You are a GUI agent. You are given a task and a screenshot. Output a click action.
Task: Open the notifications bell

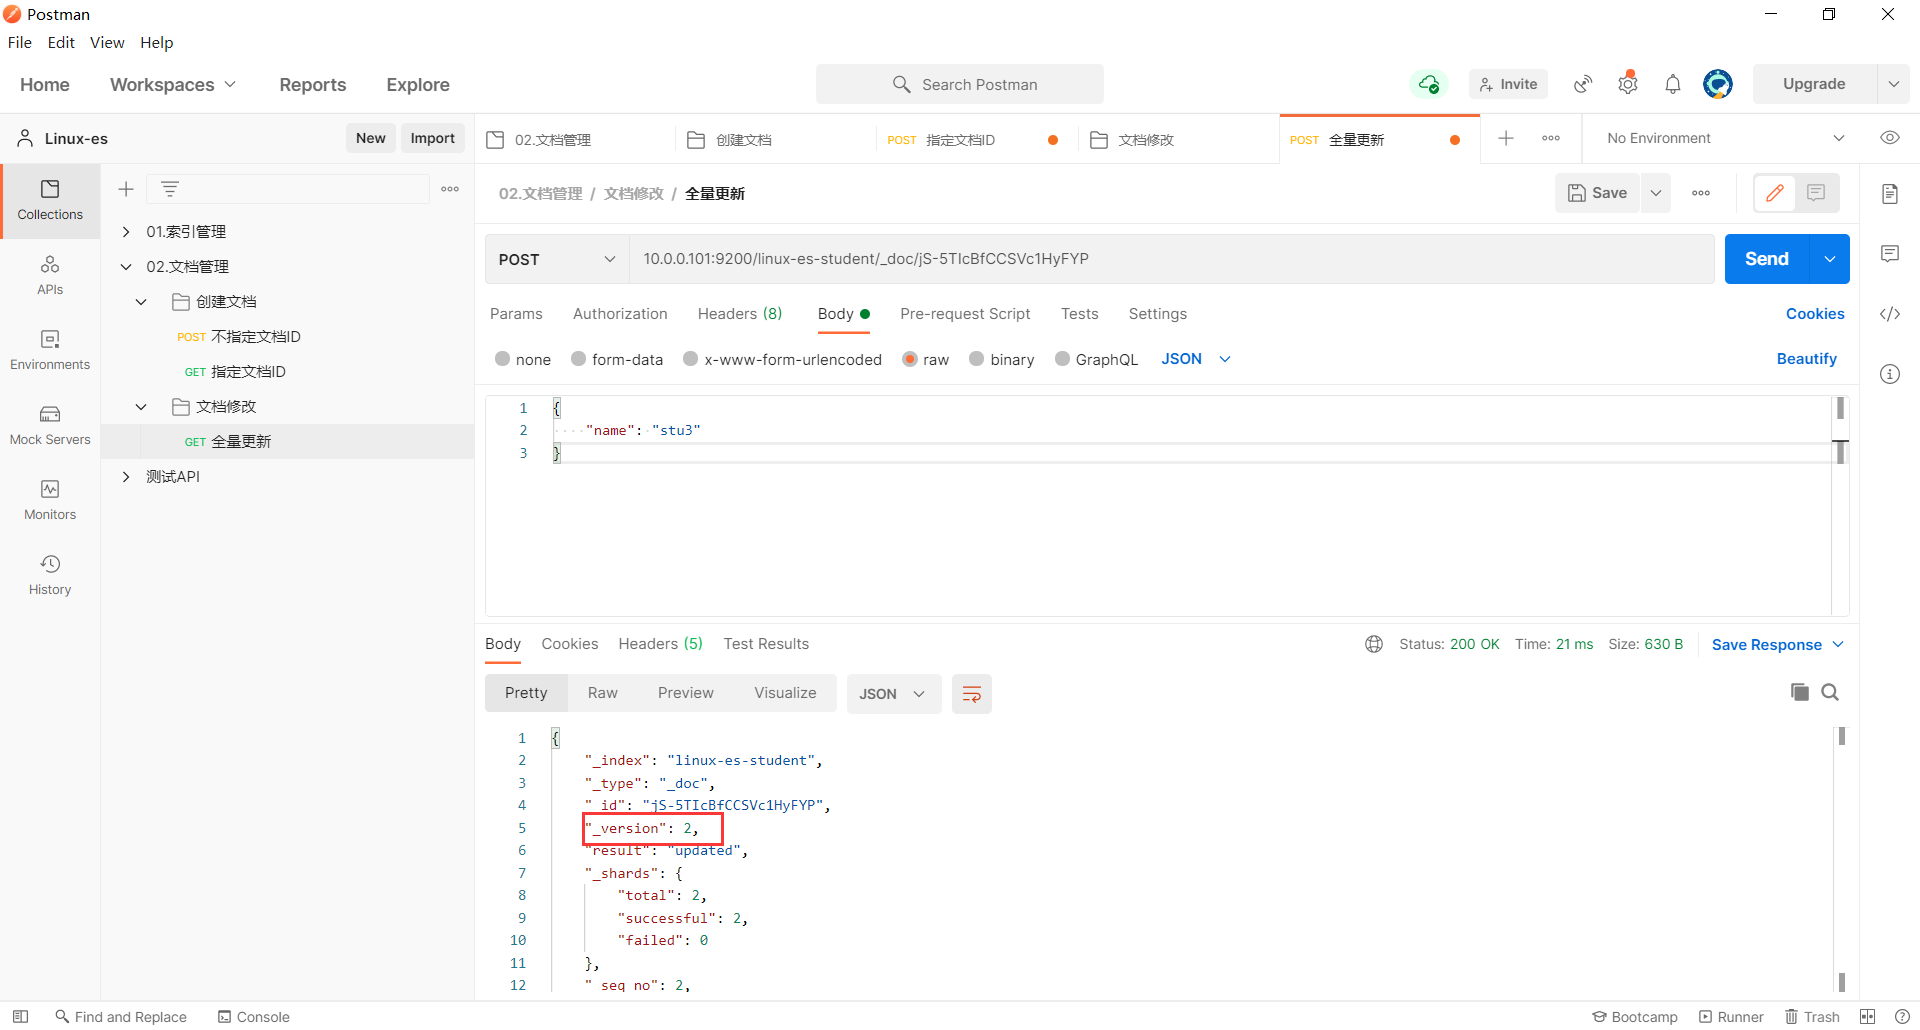click(x=1673, y=84)
